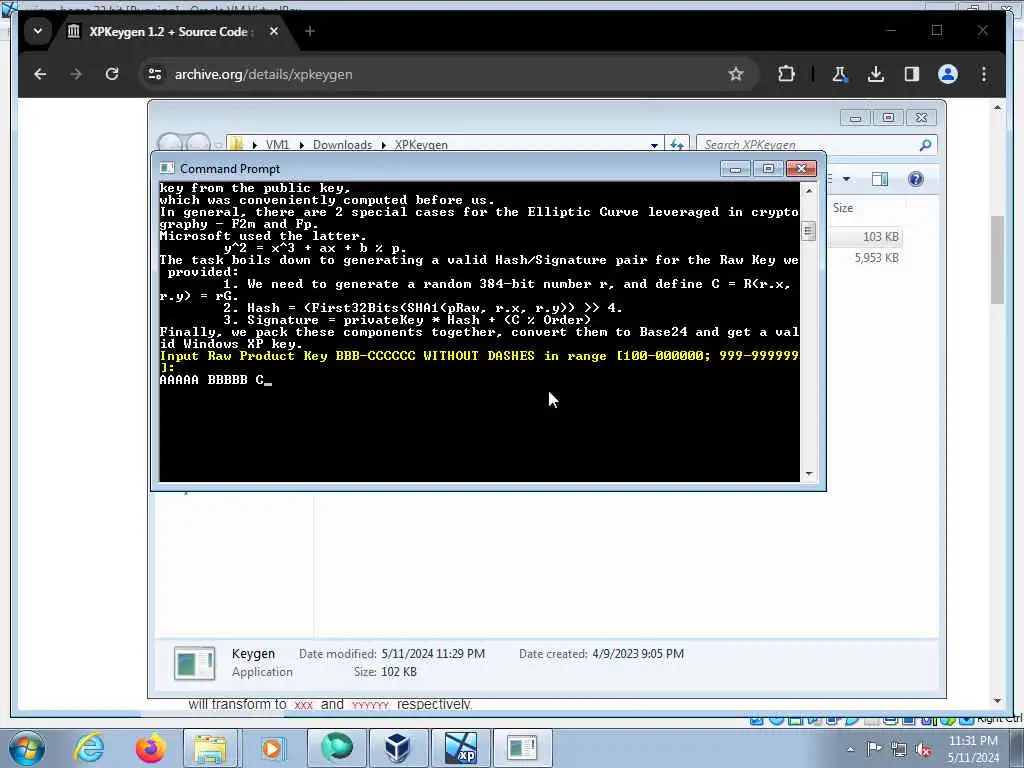1024x768 pixels.
Task: Click the web page scroll up arrow
Action: coord(997,107)
